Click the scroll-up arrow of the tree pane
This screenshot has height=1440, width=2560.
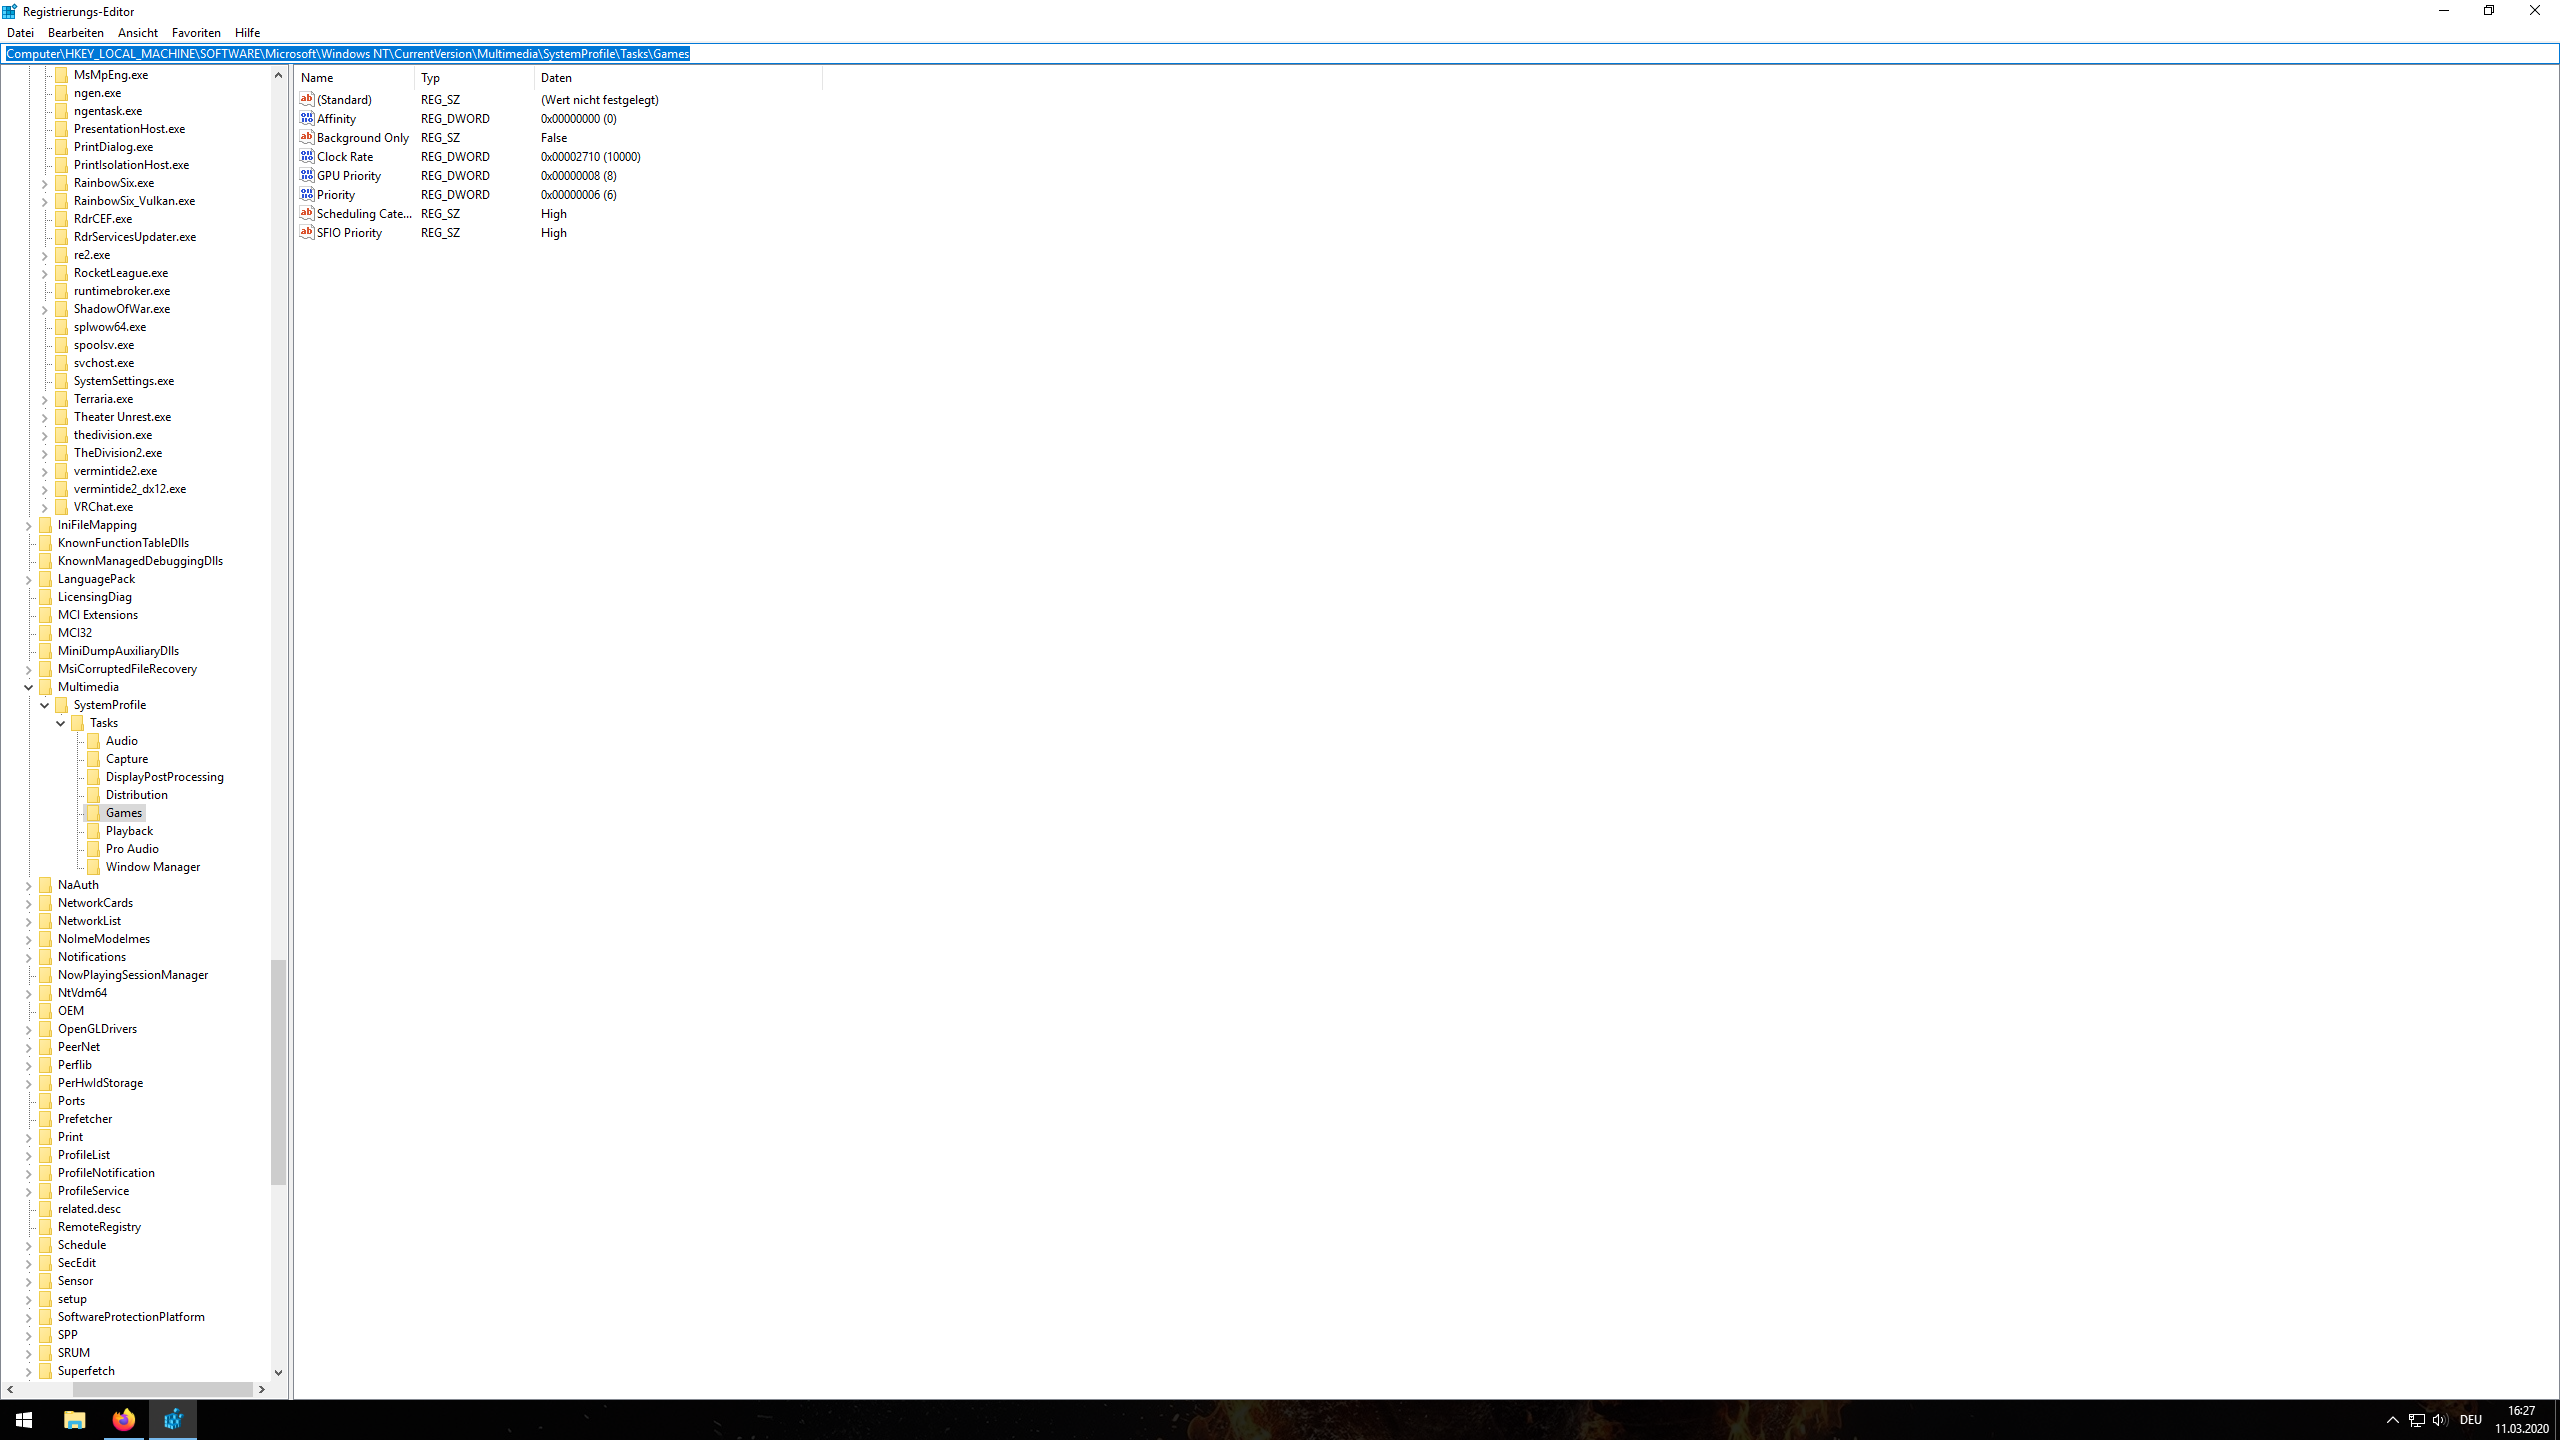pos(278,75)
